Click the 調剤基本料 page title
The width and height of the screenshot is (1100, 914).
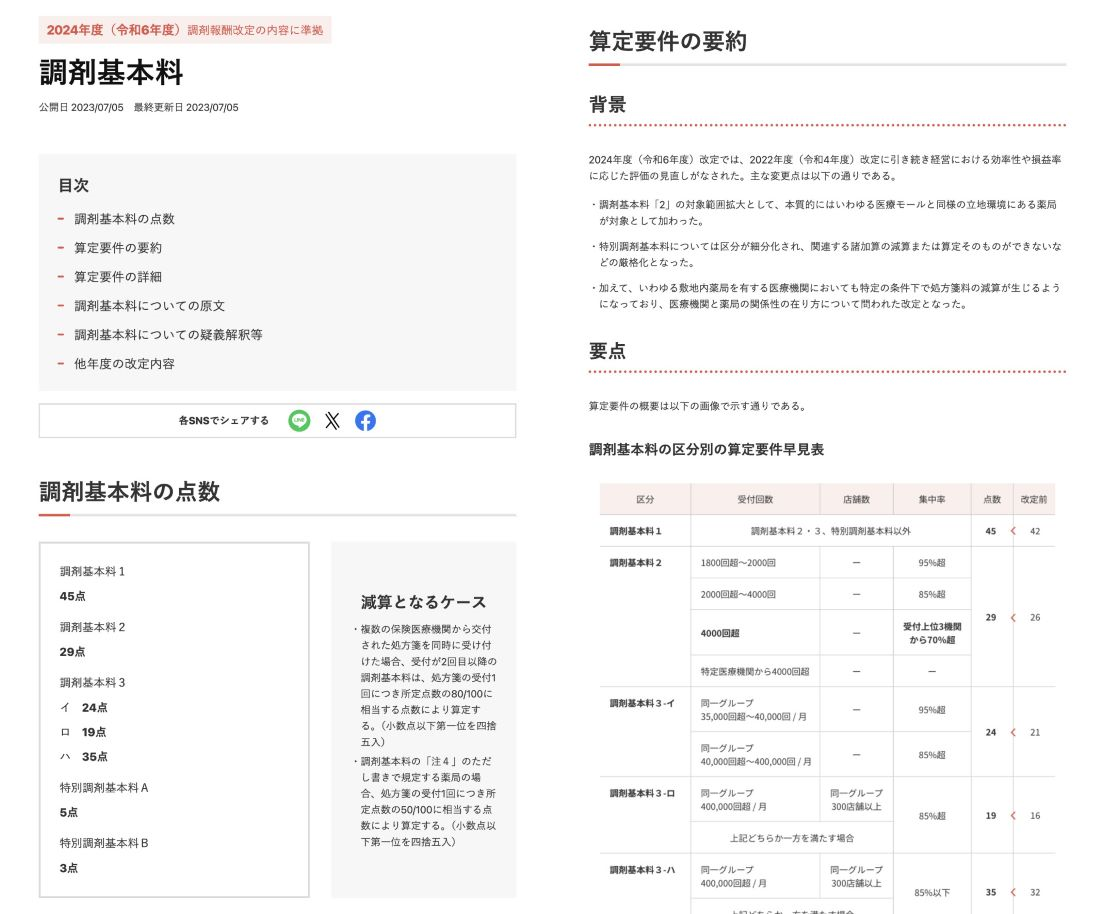click(112, 72)
